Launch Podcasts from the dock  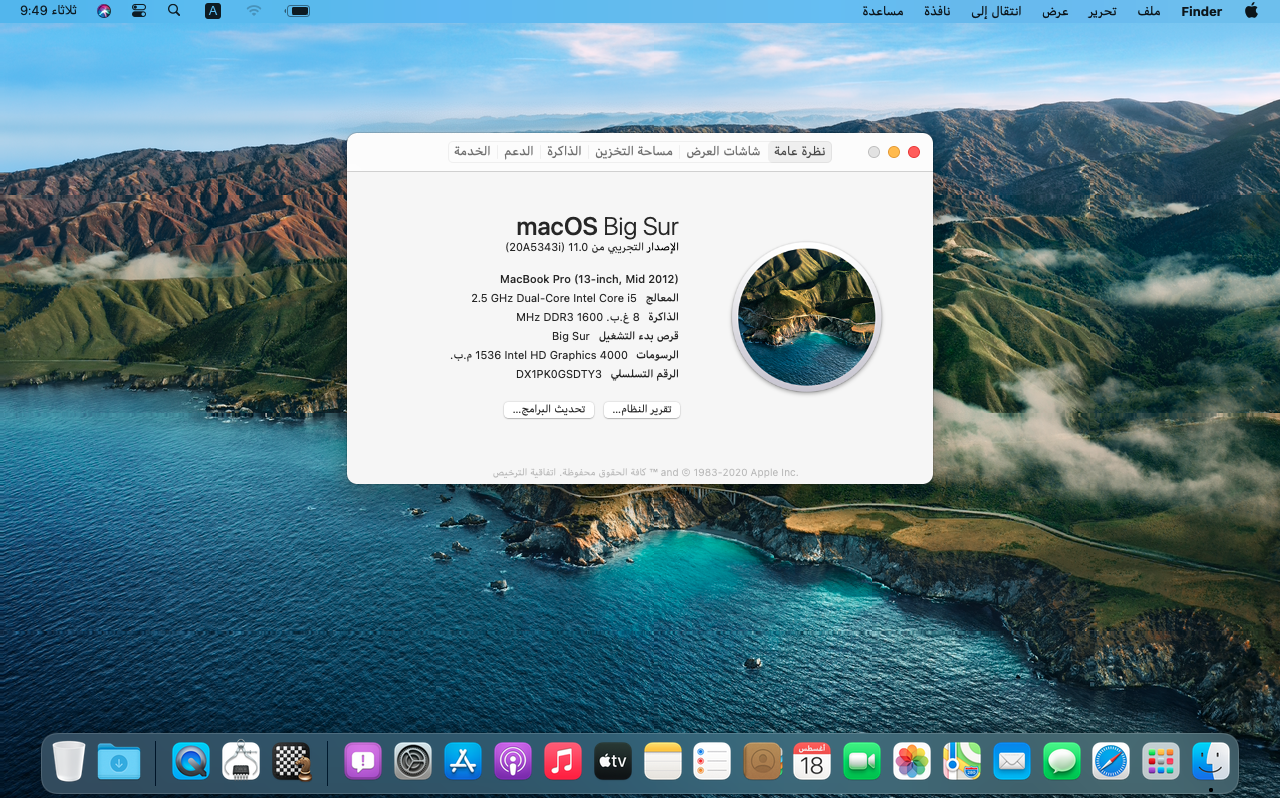513,761
